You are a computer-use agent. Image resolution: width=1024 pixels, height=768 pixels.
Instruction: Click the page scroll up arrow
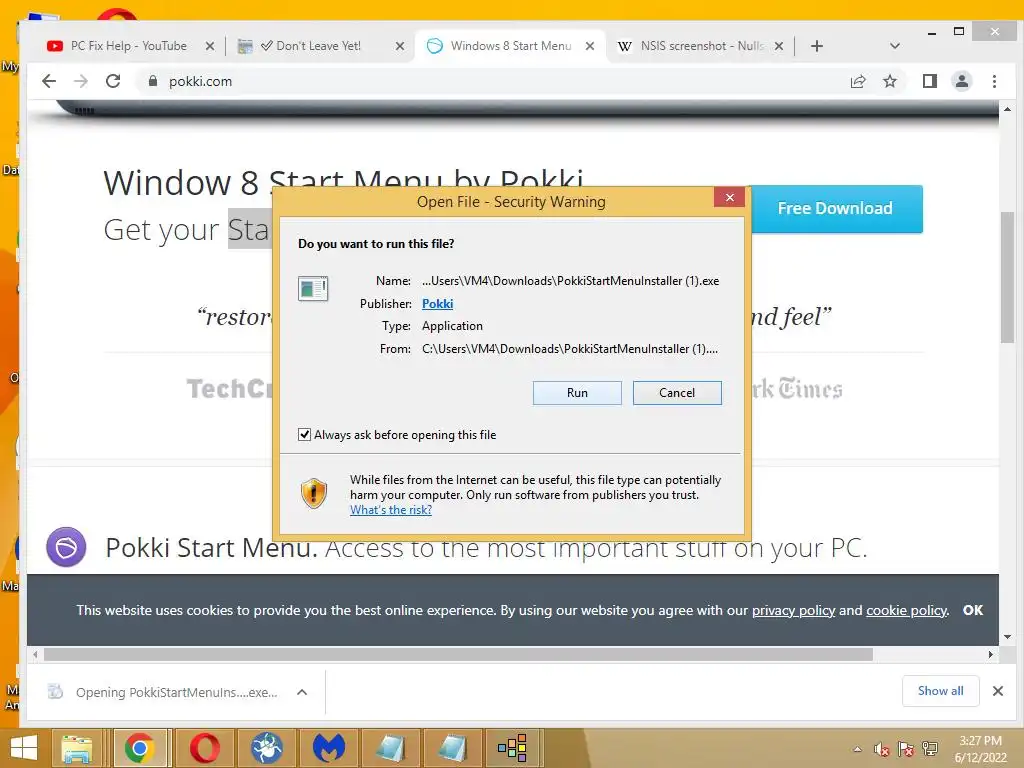point(1007,110)
